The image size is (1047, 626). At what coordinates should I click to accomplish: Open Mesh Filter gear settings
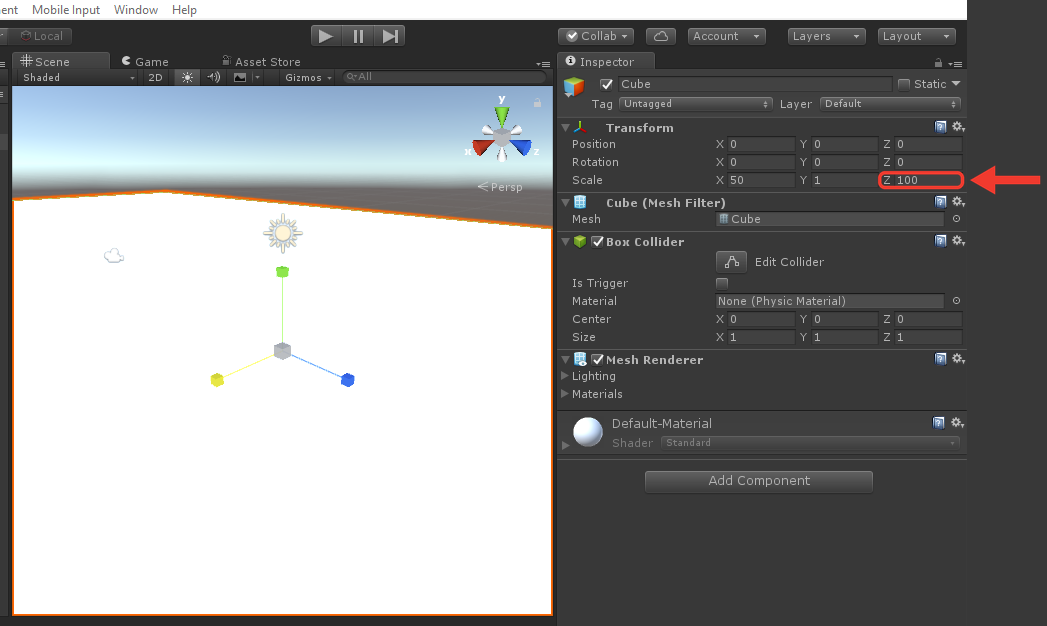(958, 202)
